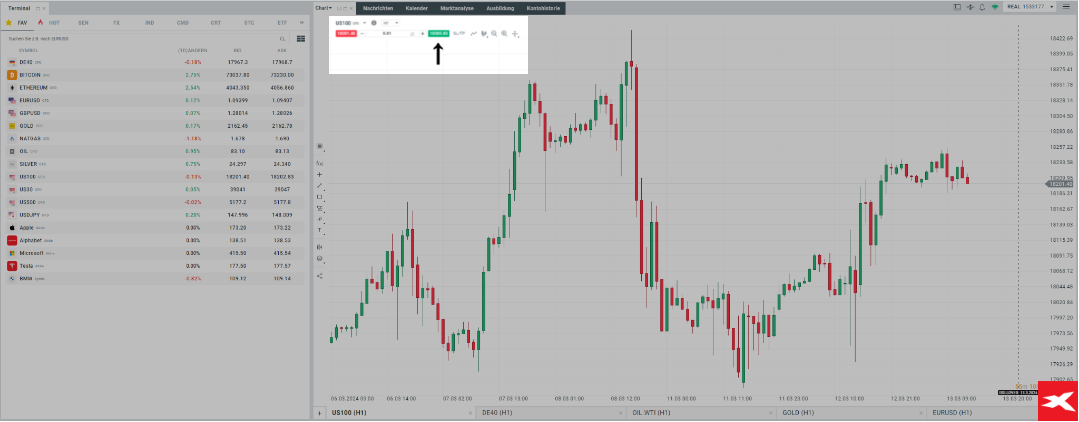
Task: Click the green diamond icon
Action: (x=994, y=7)
